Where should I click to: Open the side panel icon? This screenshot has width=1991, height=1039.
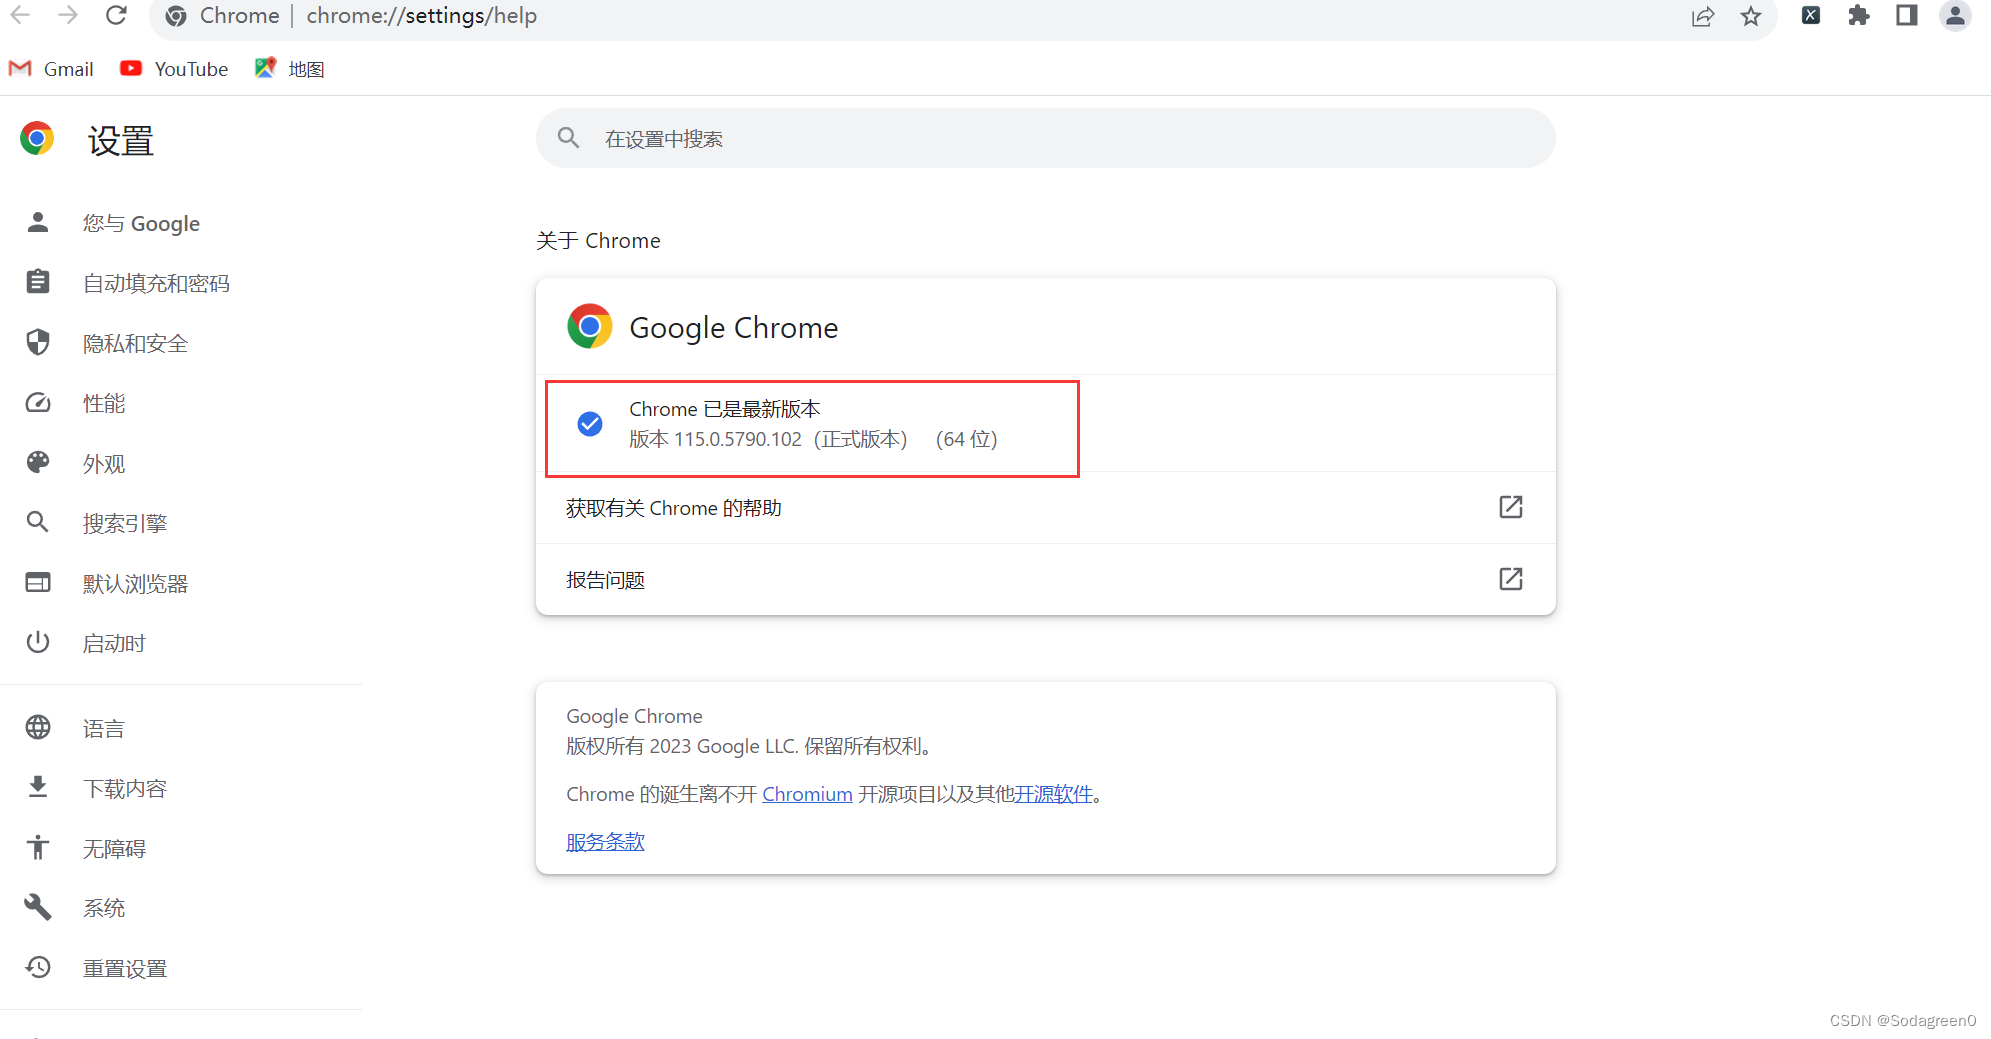point(1907,15)
